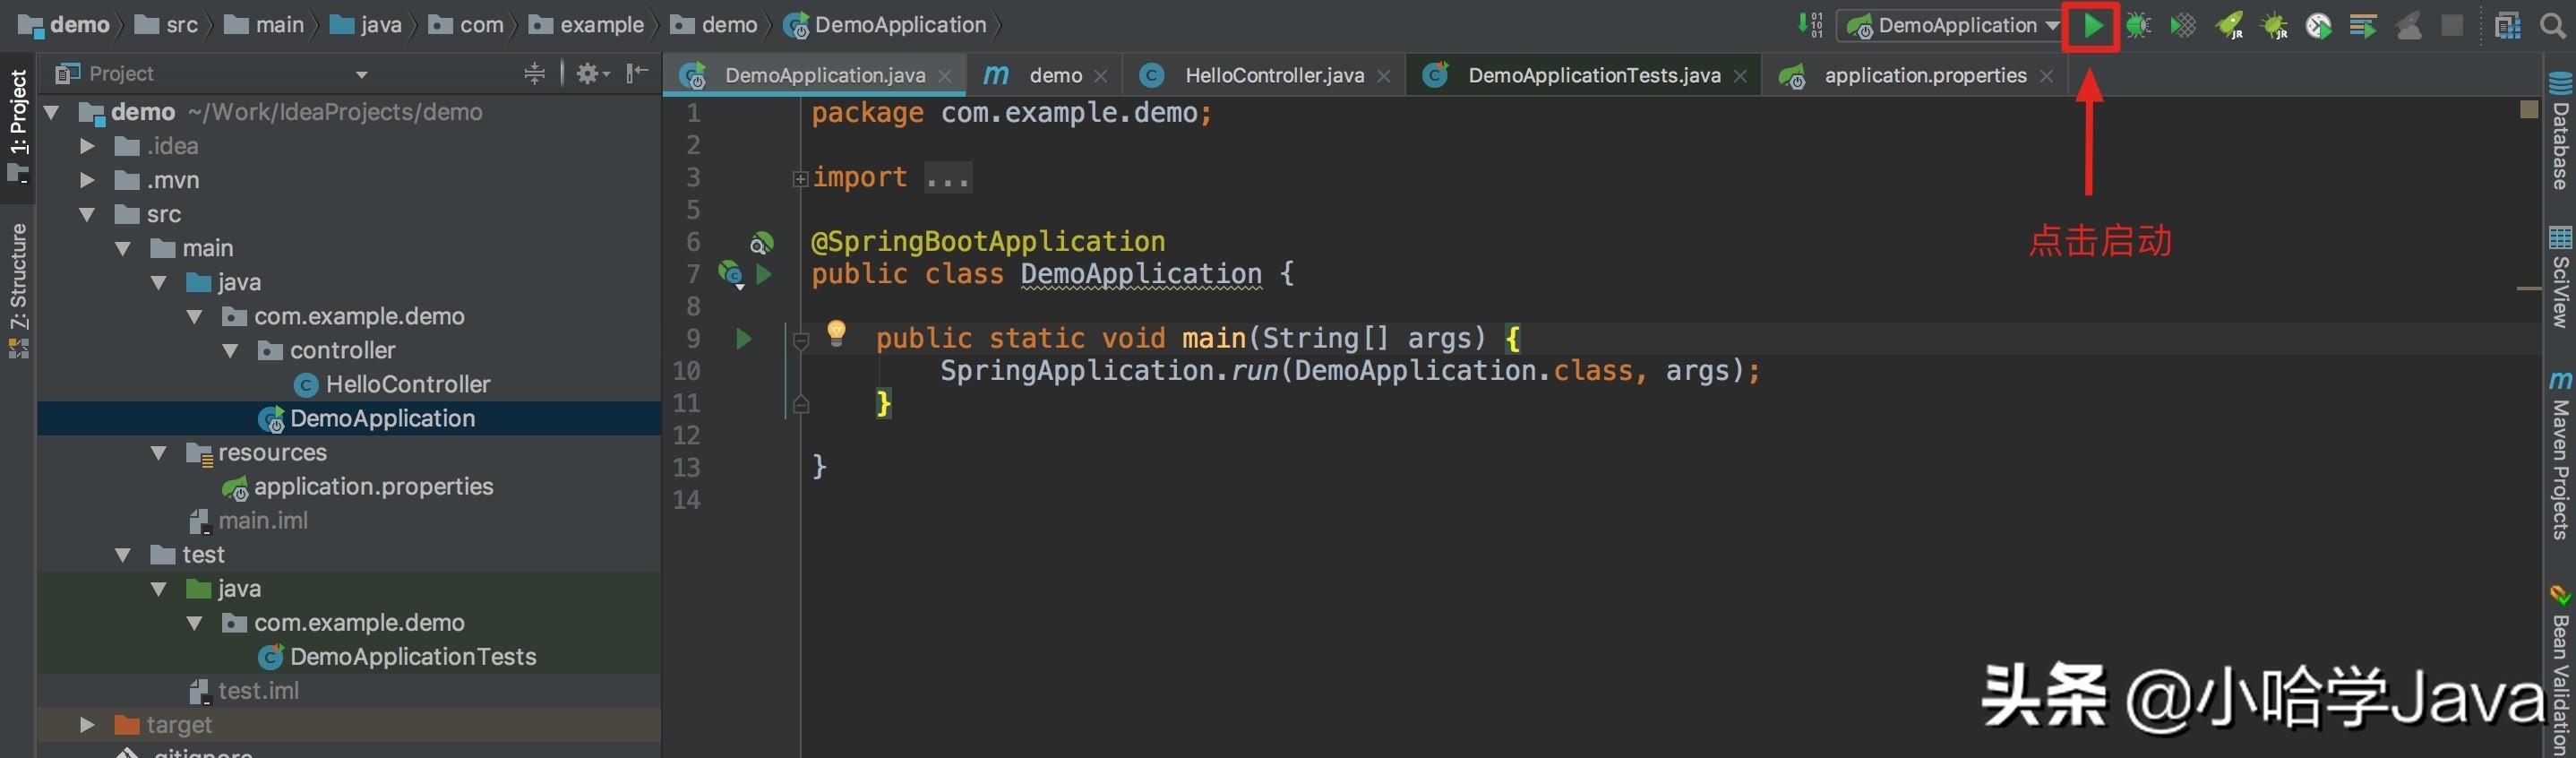The width and height of the screenshot is (2576, 758).
Task: Start debugging with the green bug icon
Action: (2138, 25)
